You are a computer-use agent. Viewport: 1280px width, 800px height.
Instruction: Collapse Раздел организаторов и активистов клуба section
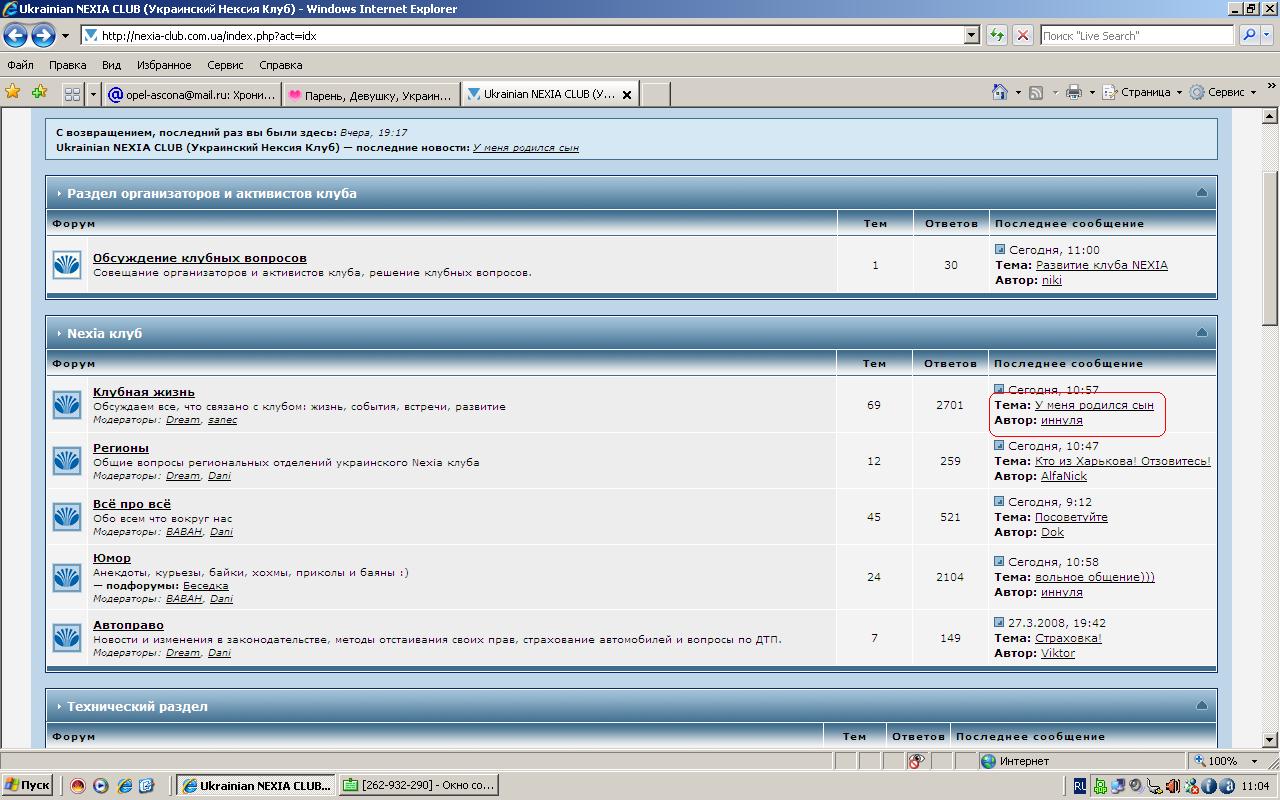click(1201, 193)
